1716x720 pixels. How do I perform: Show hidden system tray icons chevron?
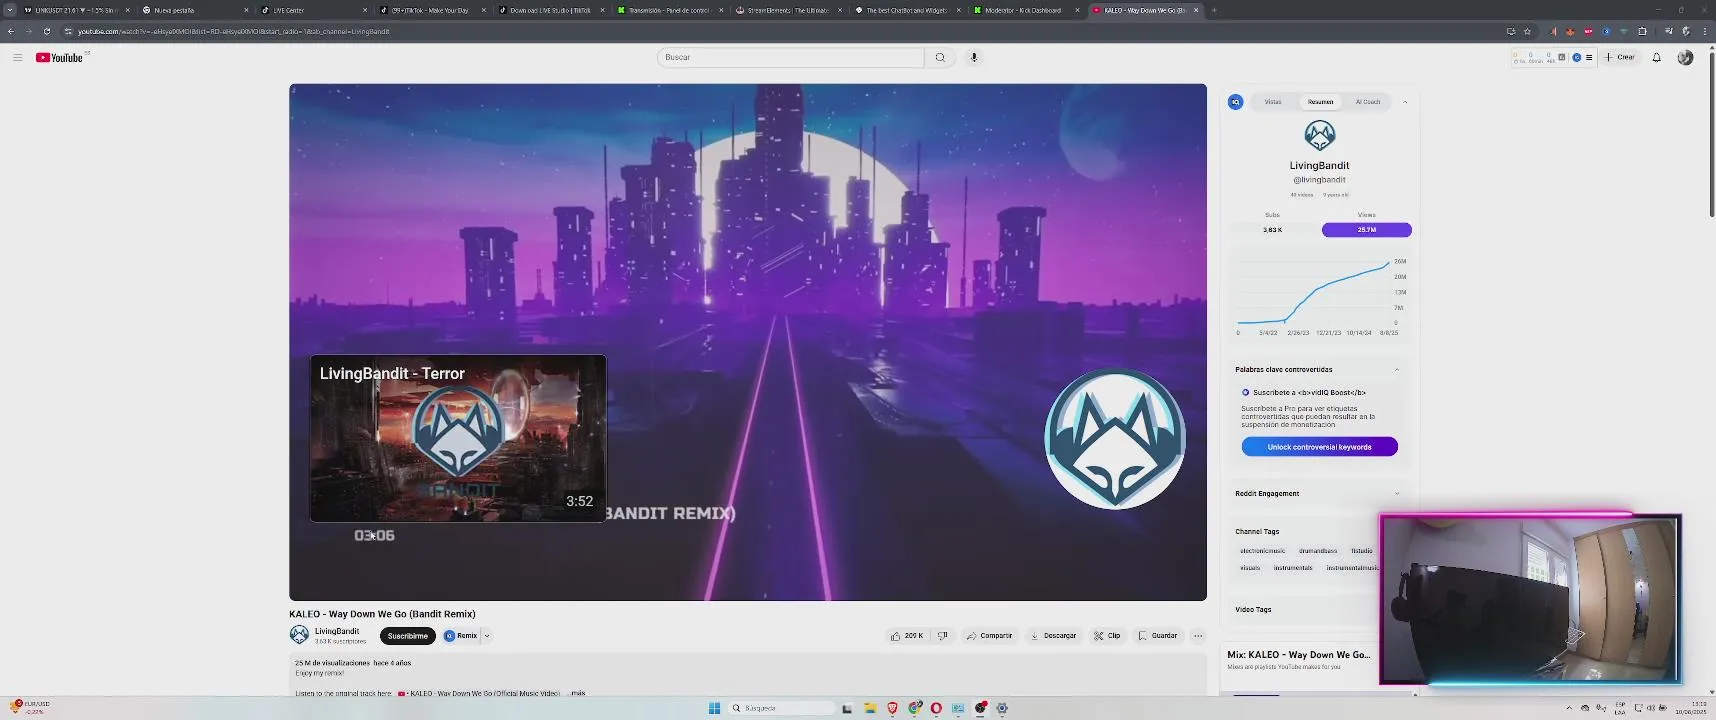pos(1569,708)
